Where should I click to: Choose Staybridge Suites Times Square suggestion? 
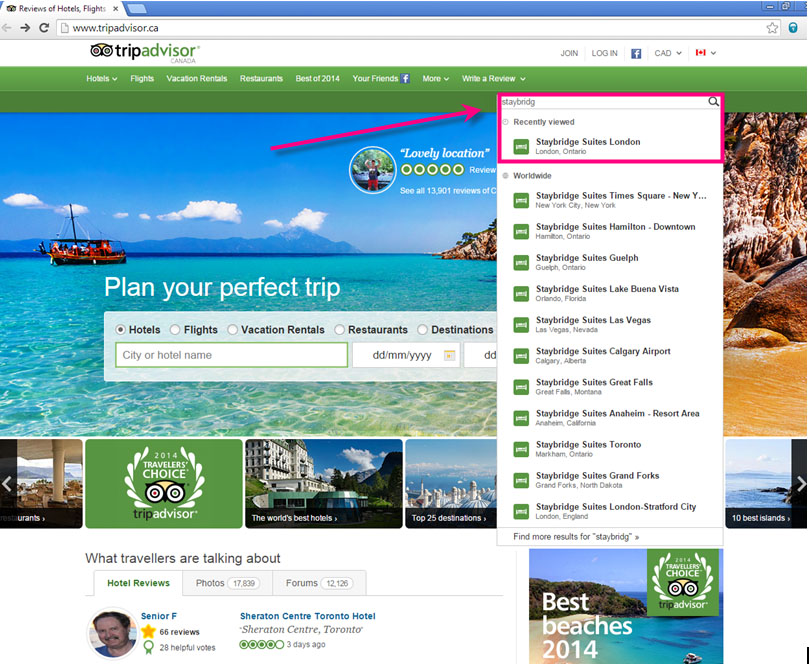(610, 200)
